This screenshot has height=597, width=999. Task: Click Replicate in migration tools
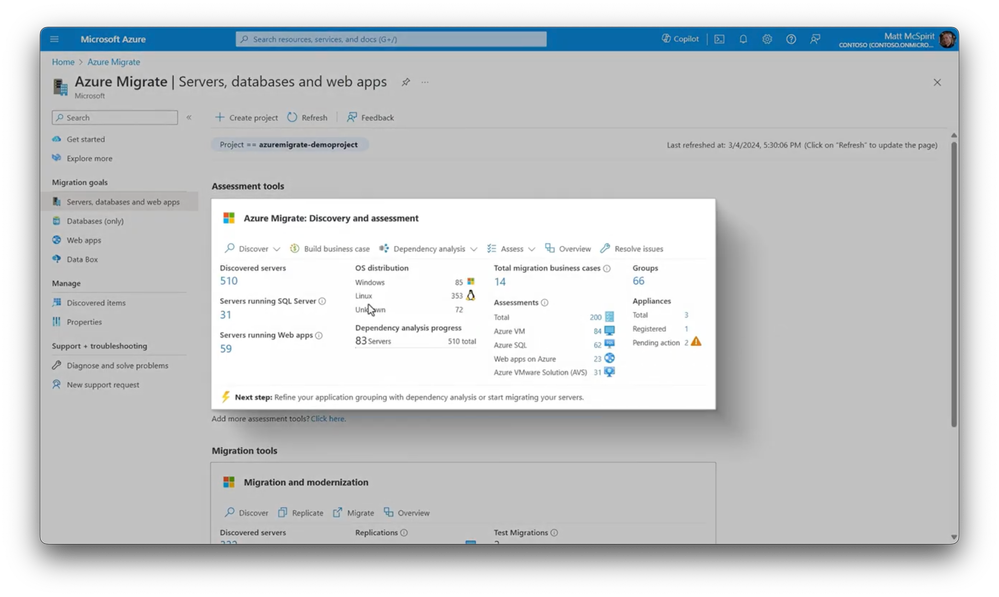tap(301, 512)
